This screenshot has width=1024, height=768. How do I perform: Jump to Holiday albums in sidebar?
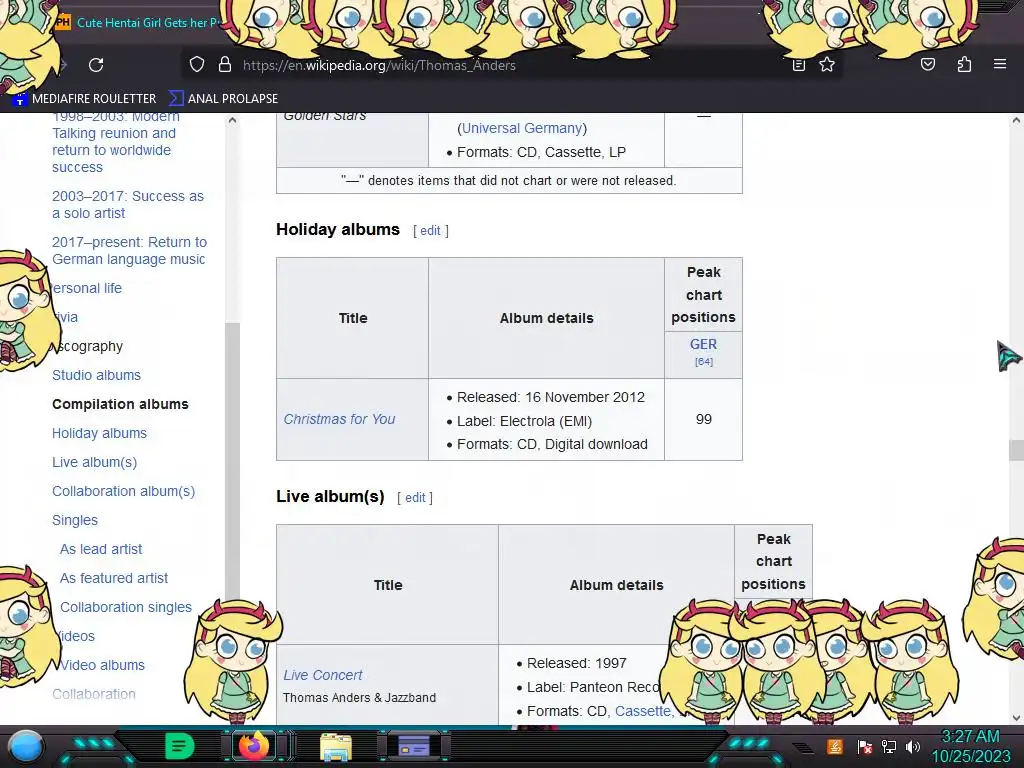click(x=99, y=433)
